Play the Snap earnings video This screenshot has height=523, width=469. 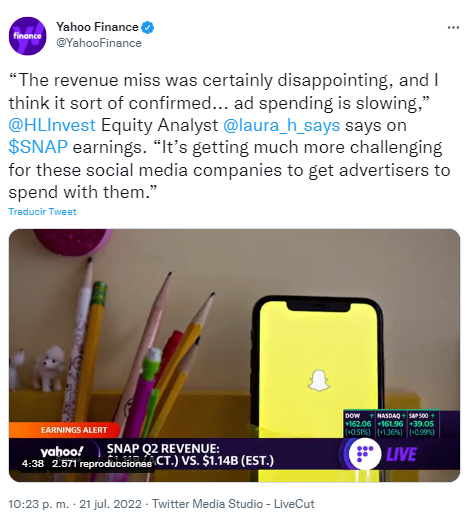(234, 355)
